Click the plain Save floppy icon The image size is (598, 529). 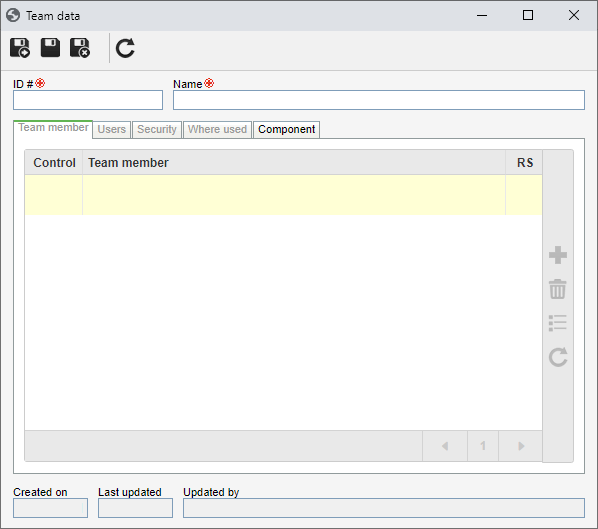[50, 48]
